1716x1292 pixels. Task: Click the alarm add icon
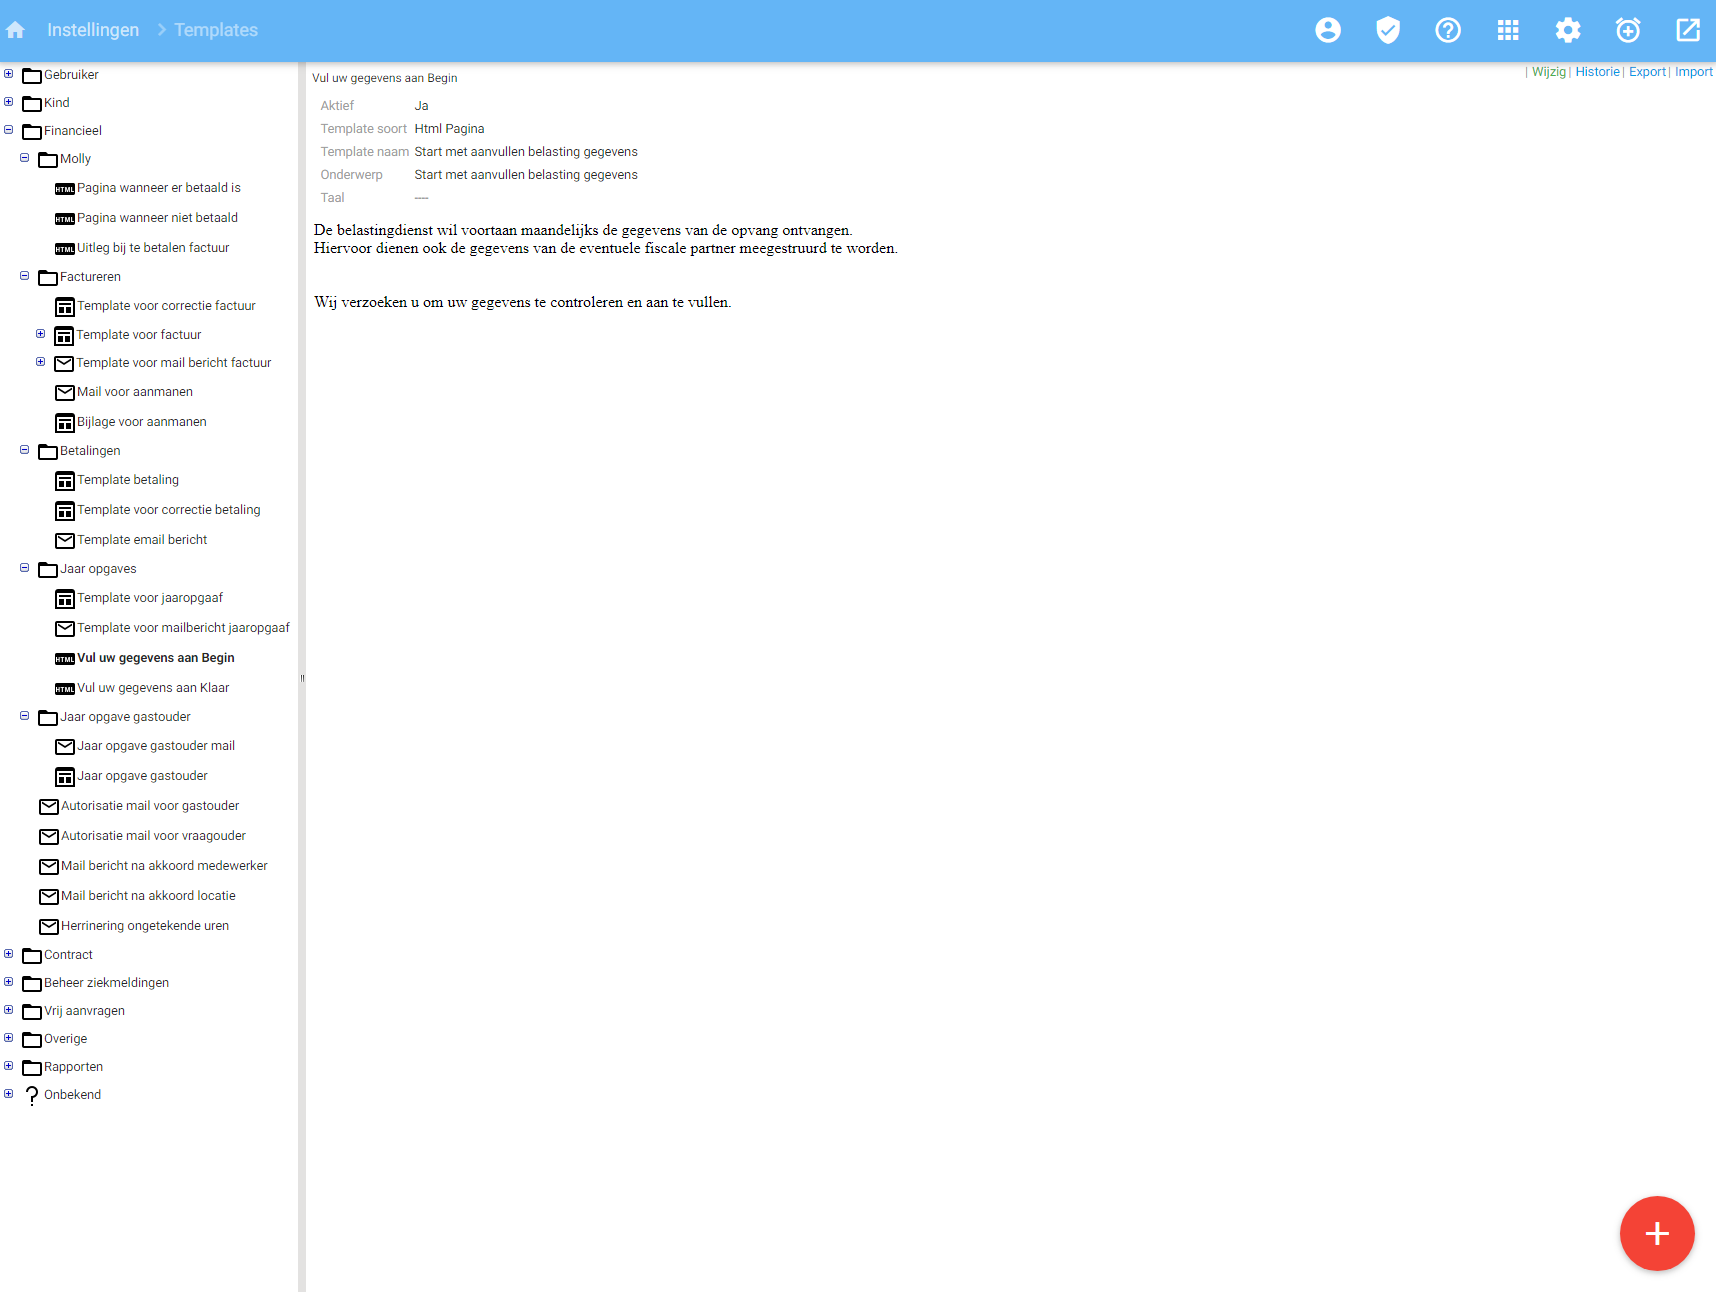click(1628, 30)
